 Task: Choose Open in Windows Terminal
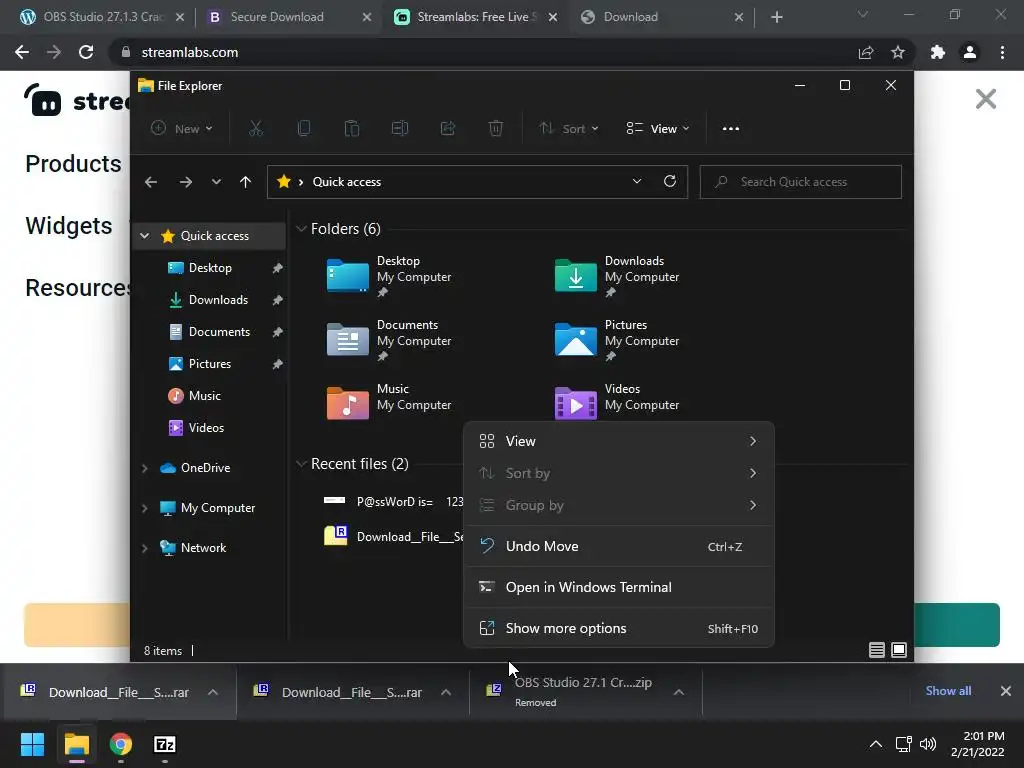618,587
